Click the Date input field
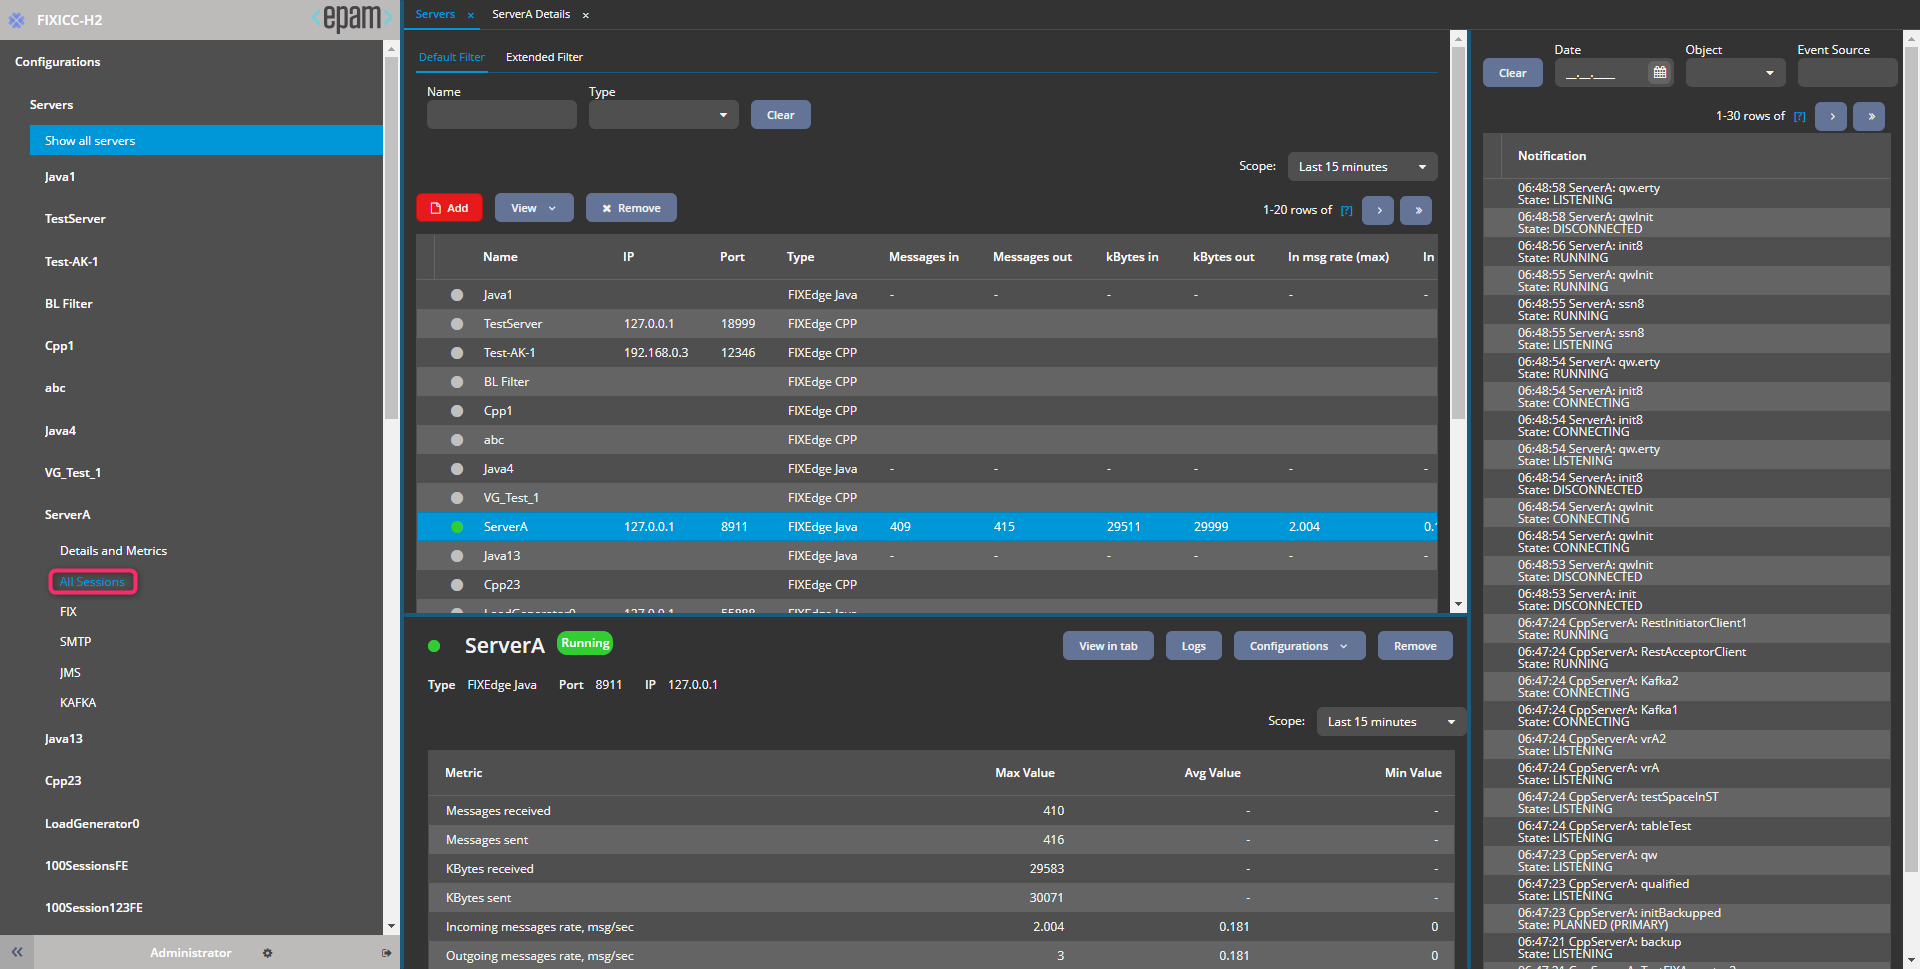1920x969 pixels. pyautogui.click(x=1601, y=73)
